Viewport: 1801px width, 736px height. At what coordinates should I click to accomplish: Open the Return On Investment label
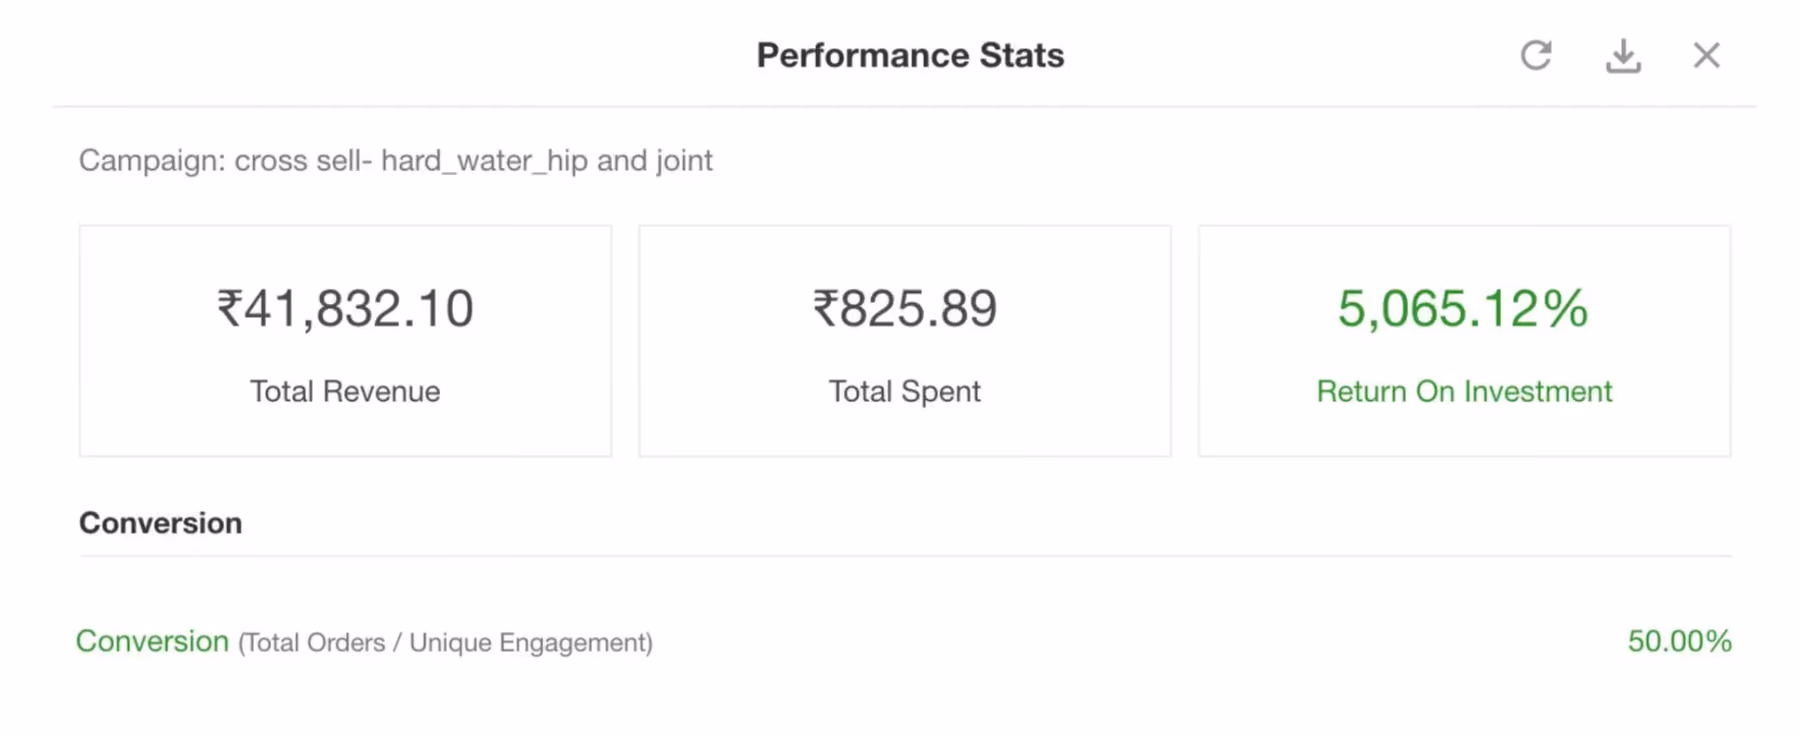click(x=1464, y=391)
